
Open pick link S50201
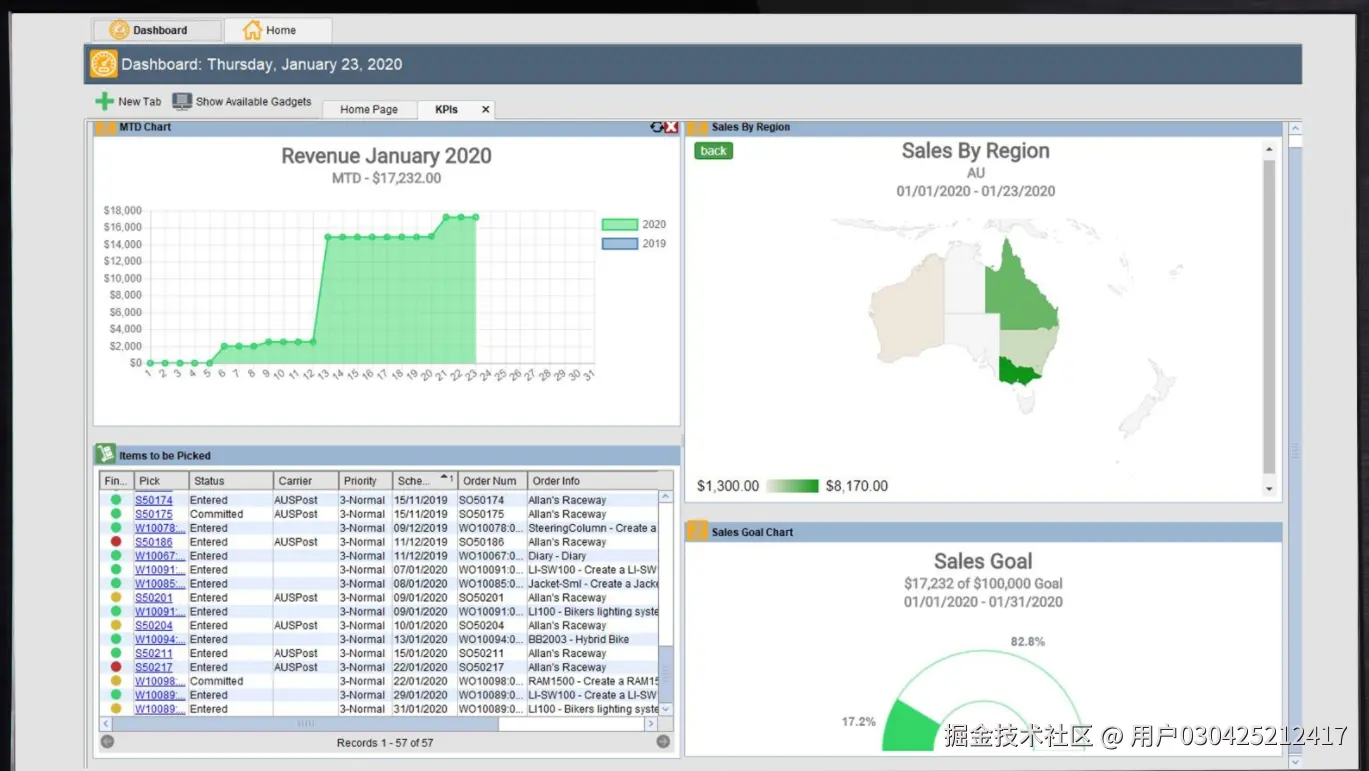coord(154,598)
